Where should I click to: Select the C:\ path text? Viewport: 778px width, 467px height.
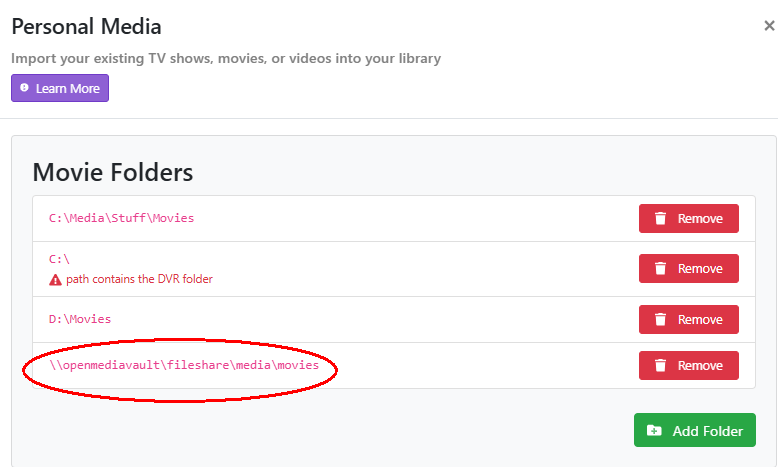pos(60,258)
